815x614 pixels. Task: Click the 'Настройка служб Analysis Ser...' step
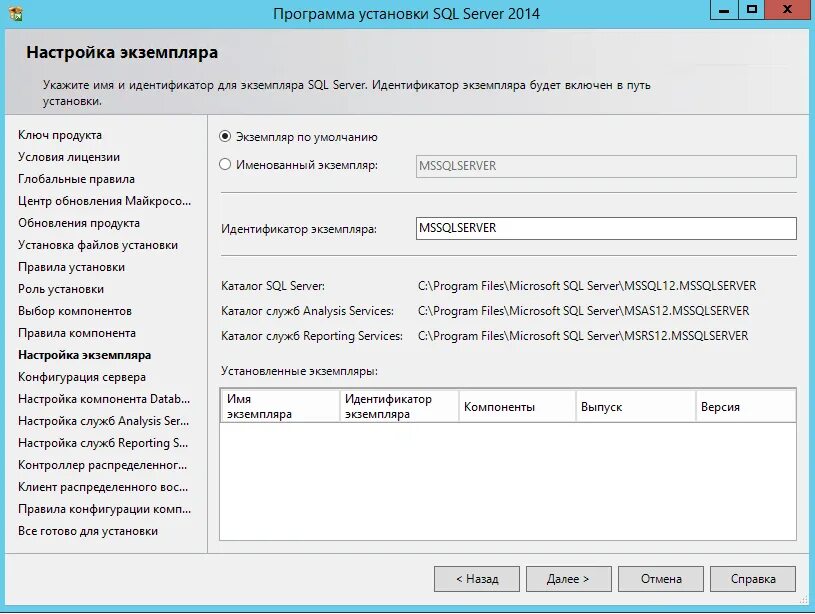(x=103, y=421)
